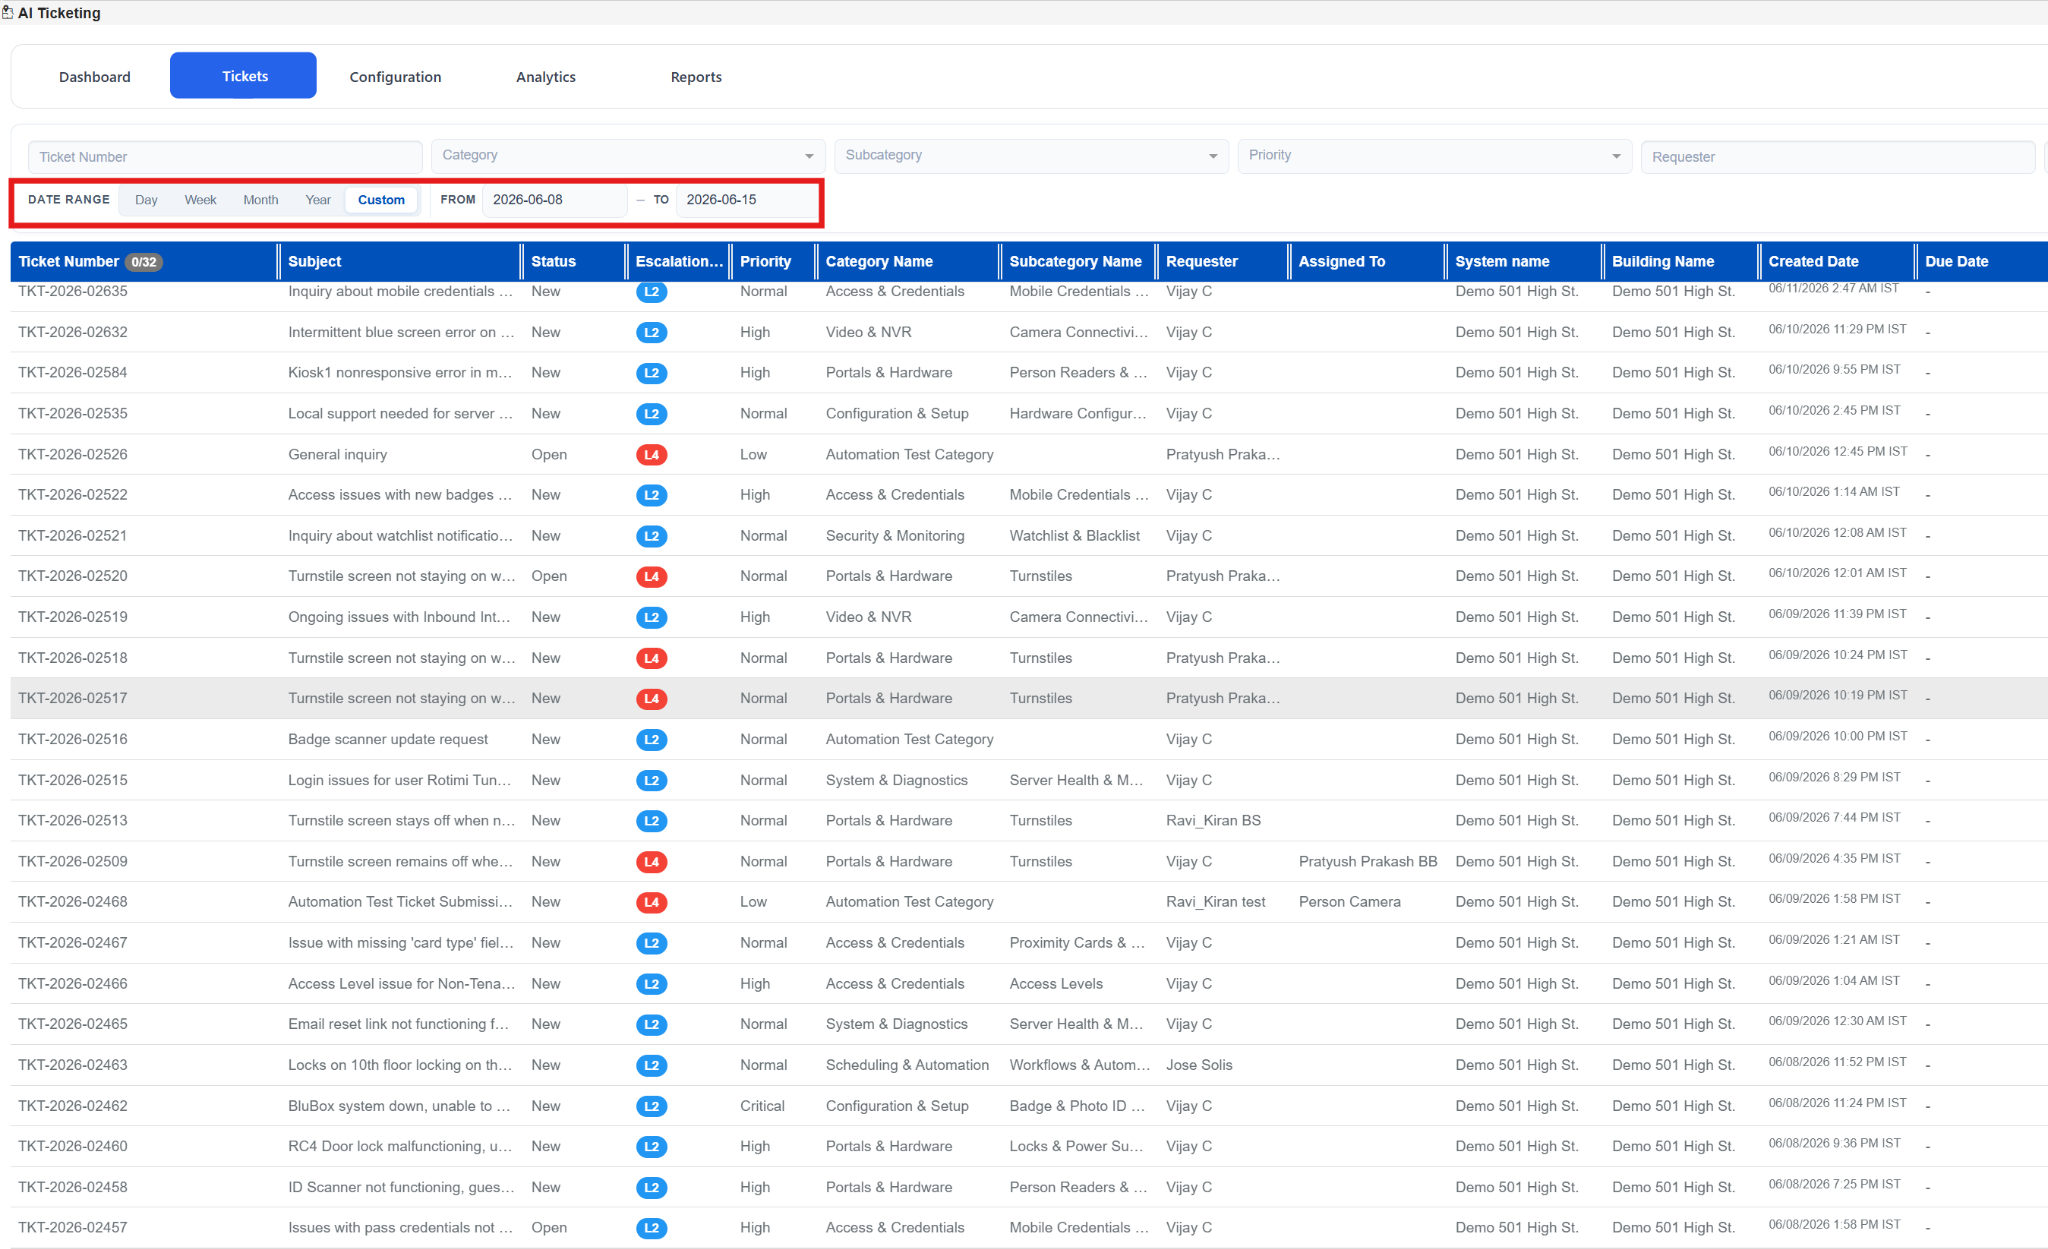Sort by Status column header
The height and width of the screenshot is (1249, 2048).
click(553, 262)
